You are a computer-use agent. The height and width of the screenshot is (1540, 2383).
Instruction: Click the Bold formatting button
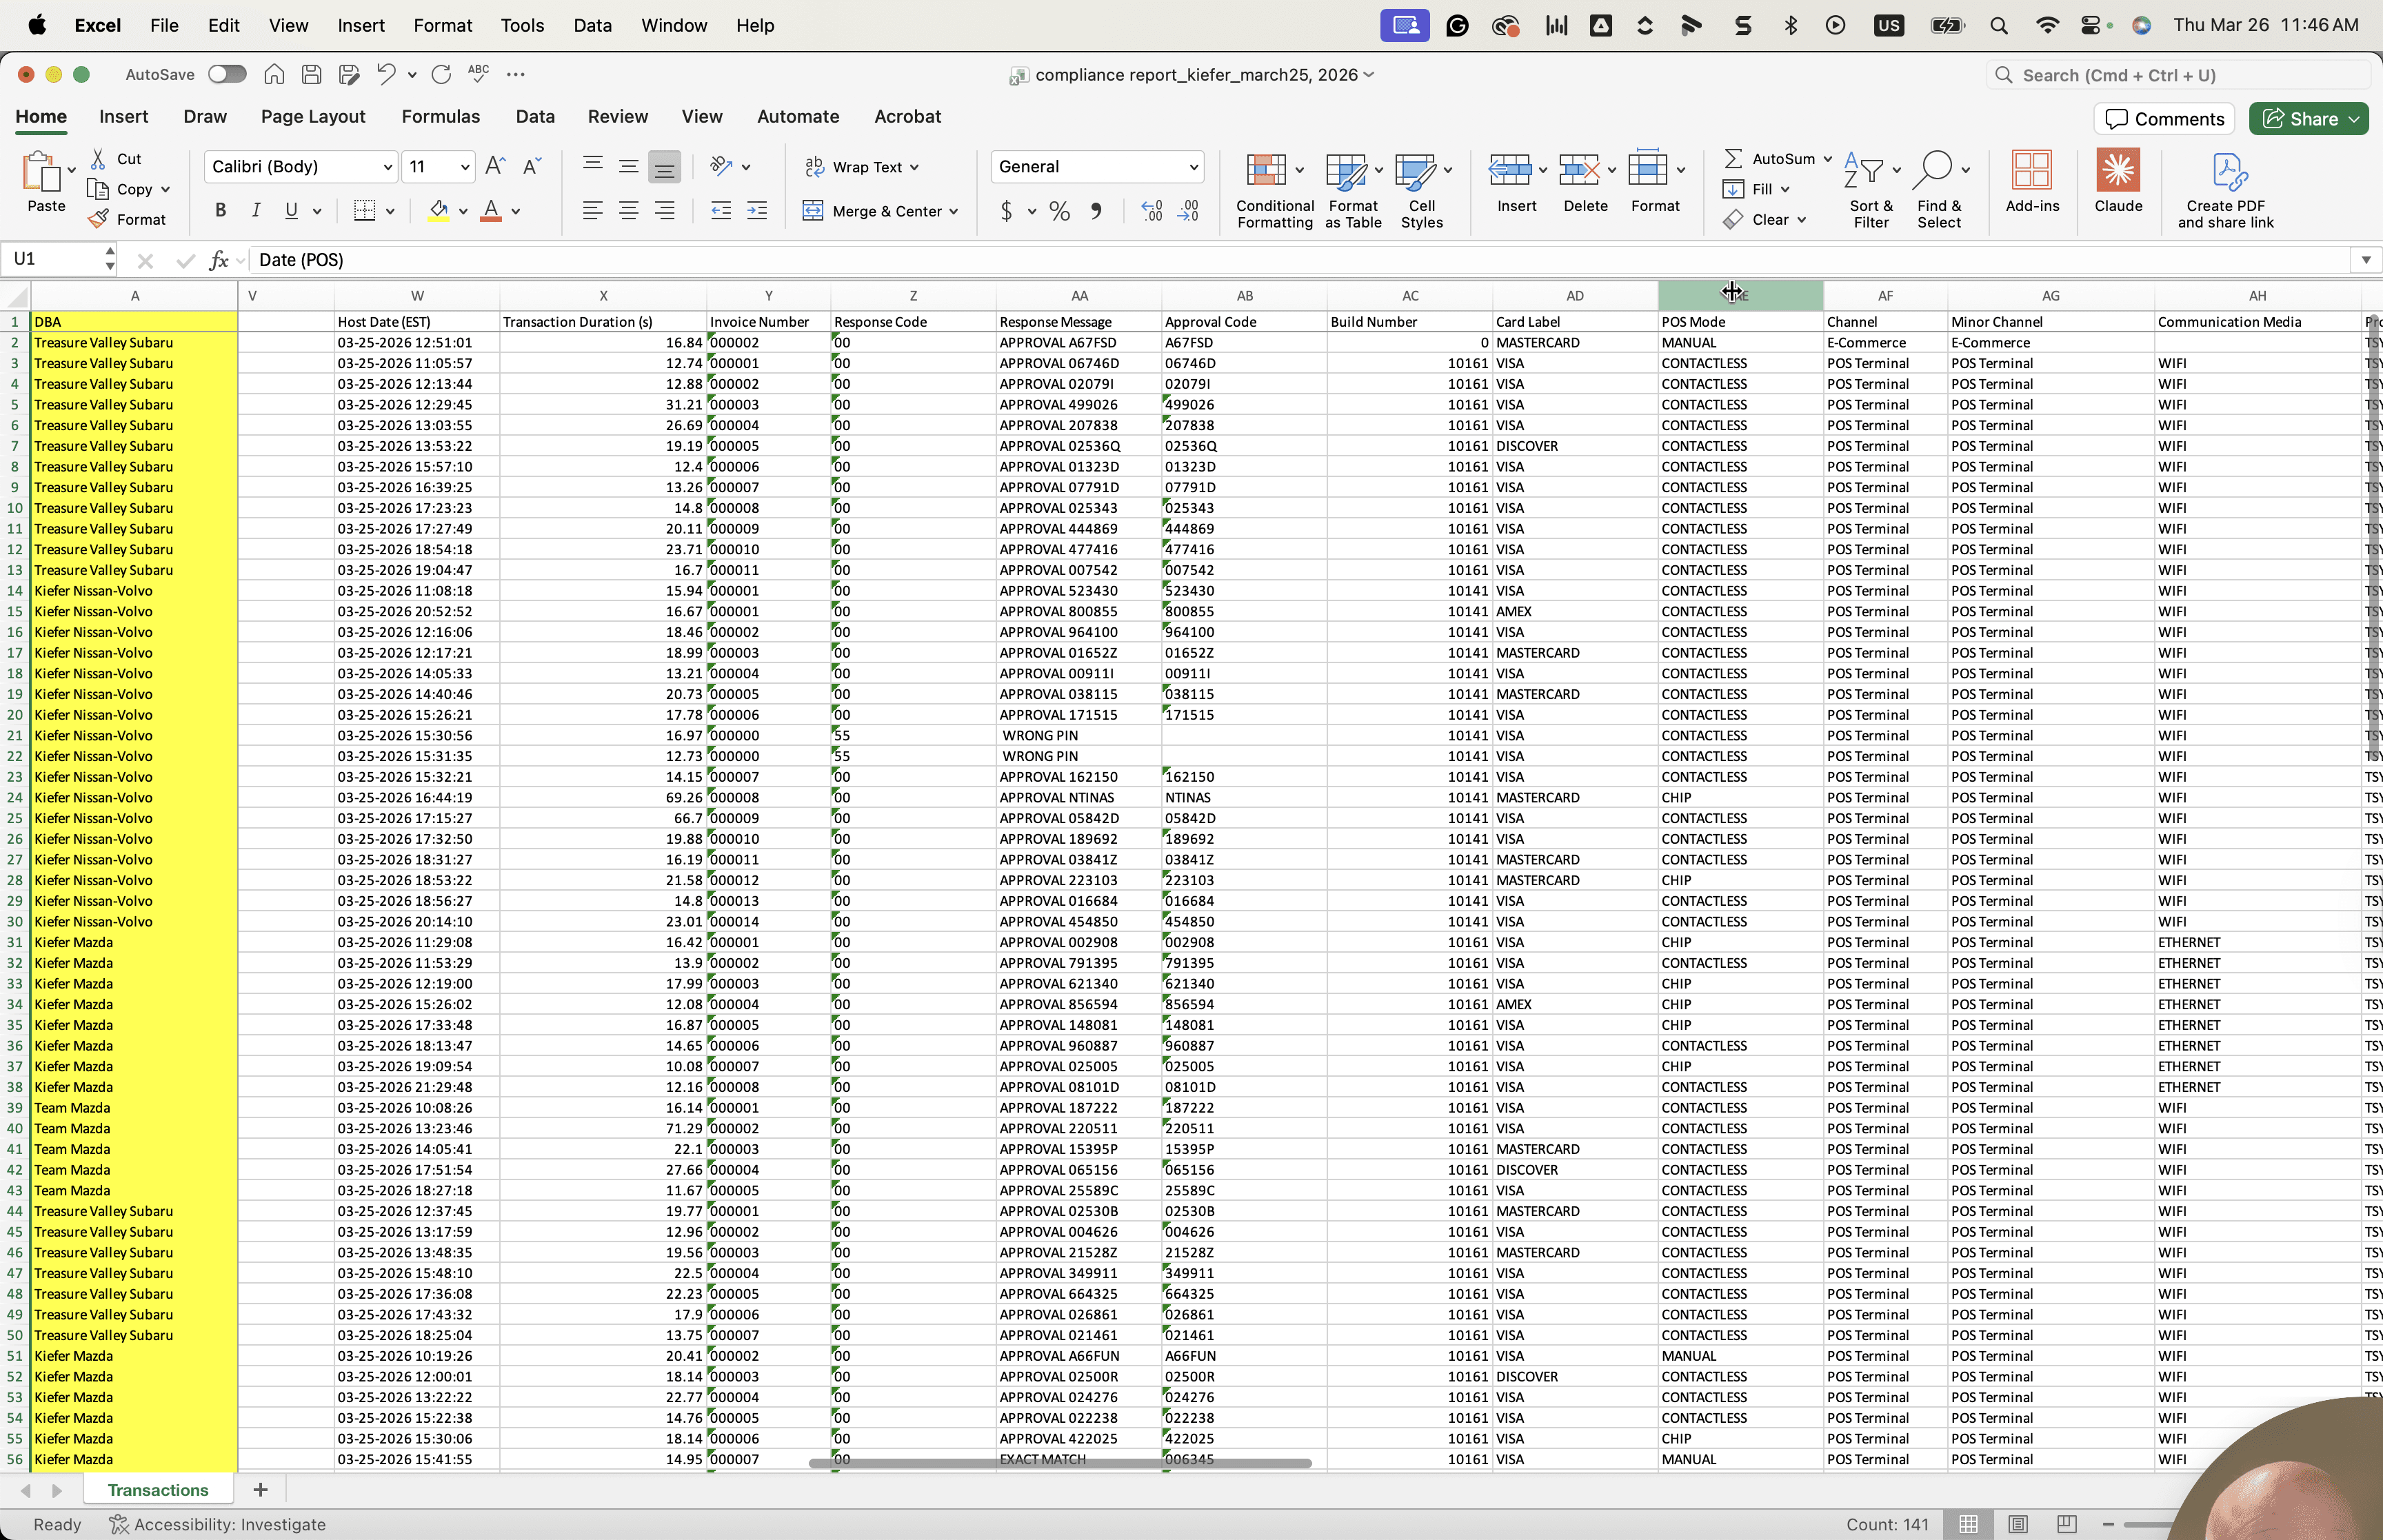point(221,211)
